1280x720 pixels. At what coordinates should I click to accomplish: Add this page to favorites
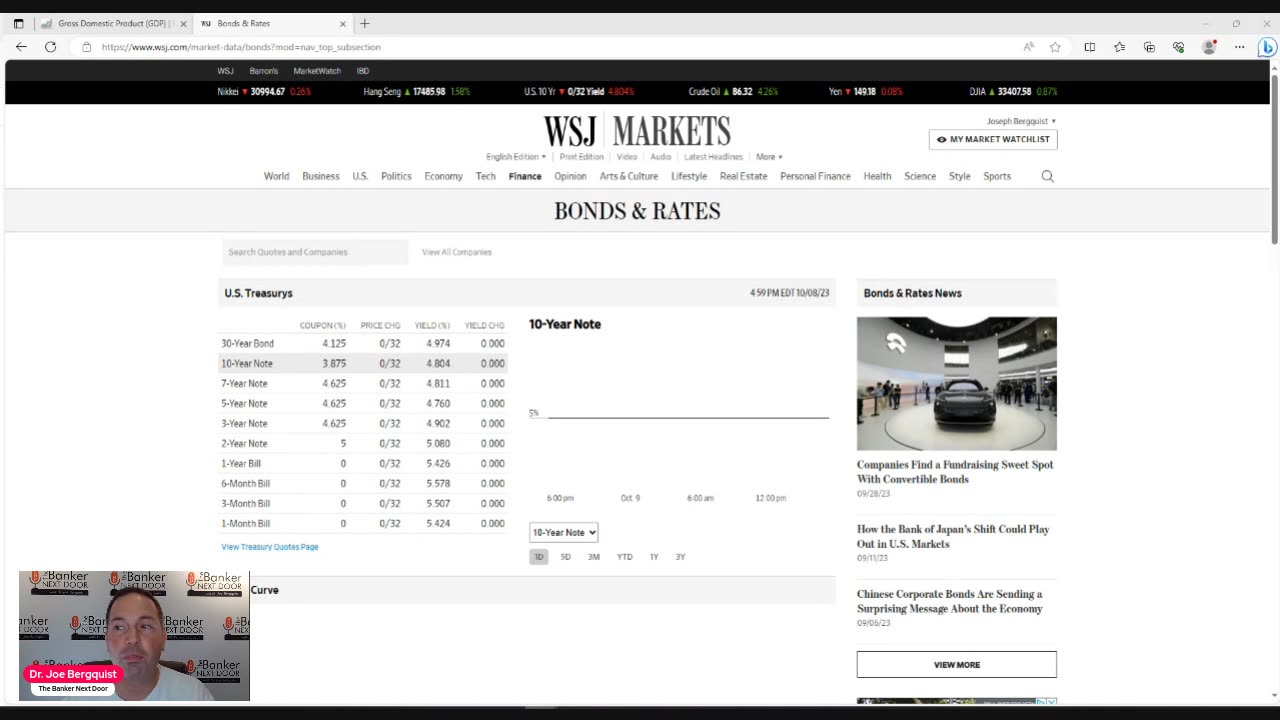click(1055, 47)
